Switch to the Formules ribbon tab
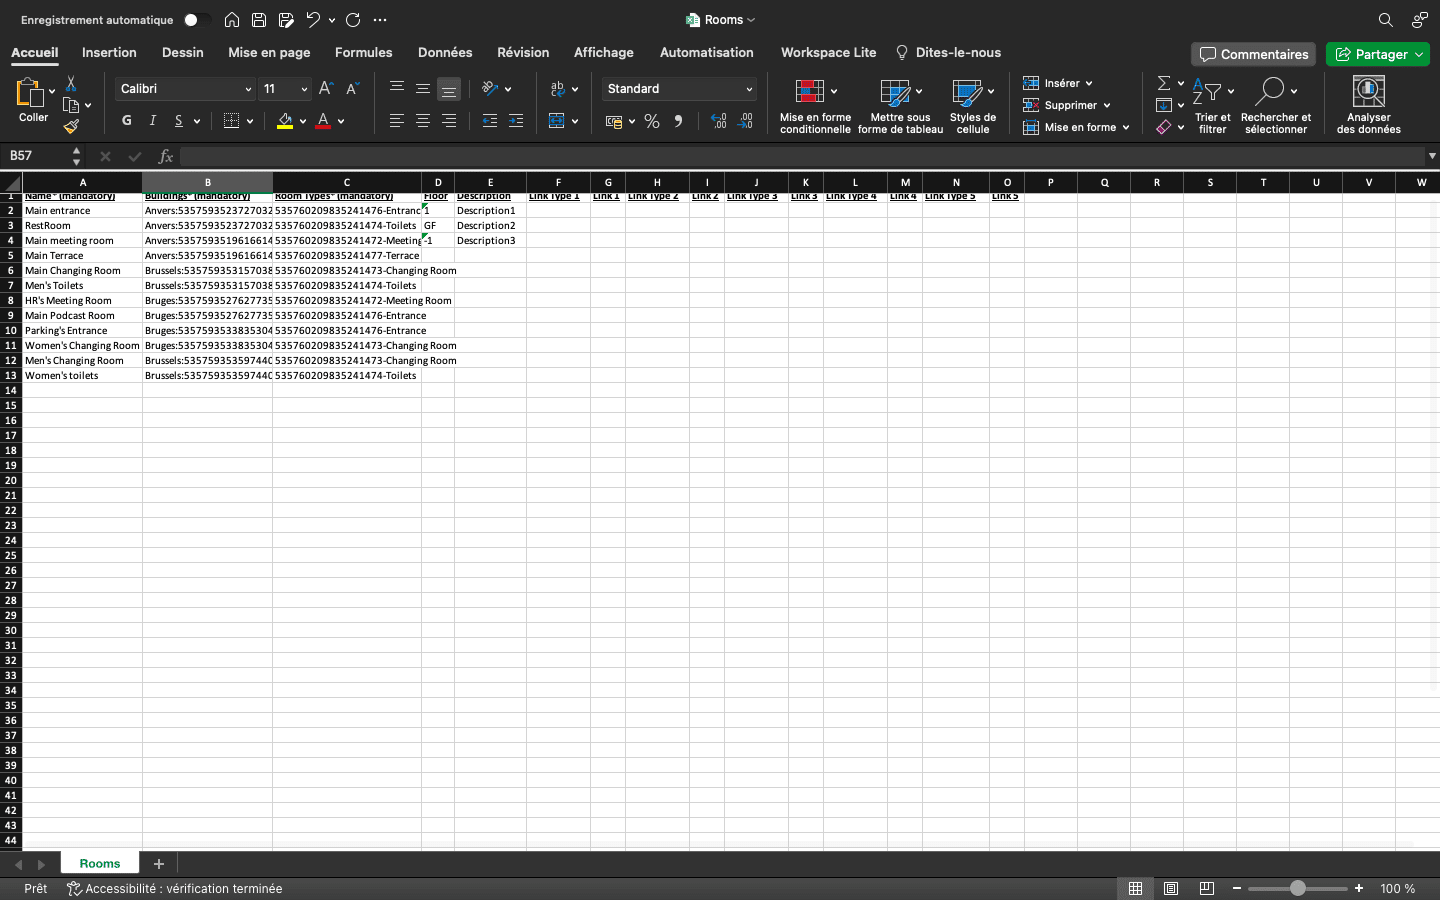Image resolution: width=1440 pixels, height=900 pixels. pyautogui.click(x=363, y=53)
